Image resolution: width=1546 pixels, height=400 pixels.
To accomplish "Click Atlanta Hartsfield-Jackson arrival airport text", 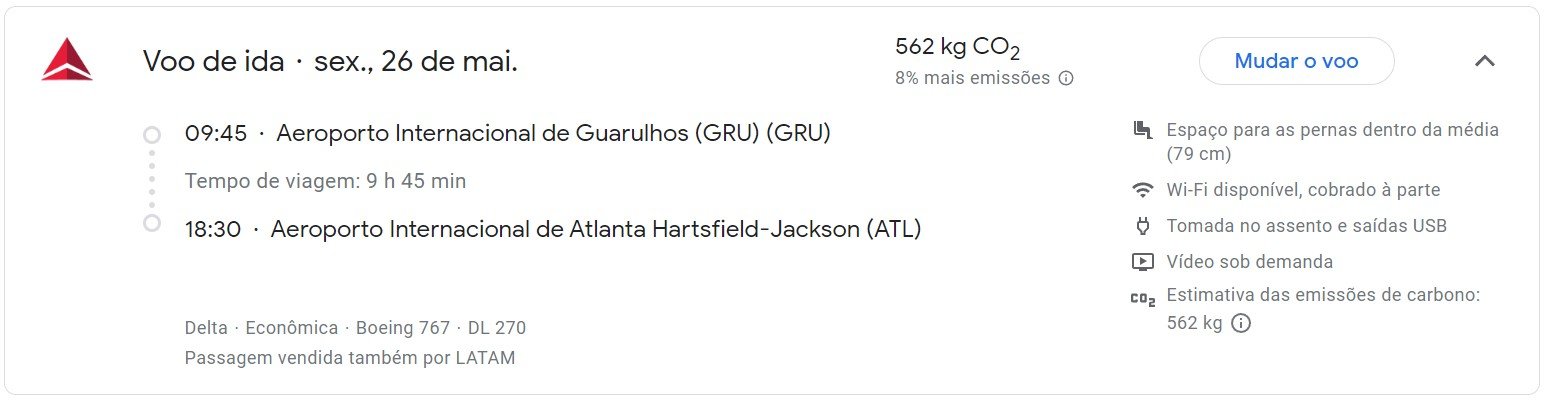I will (596, 229).
